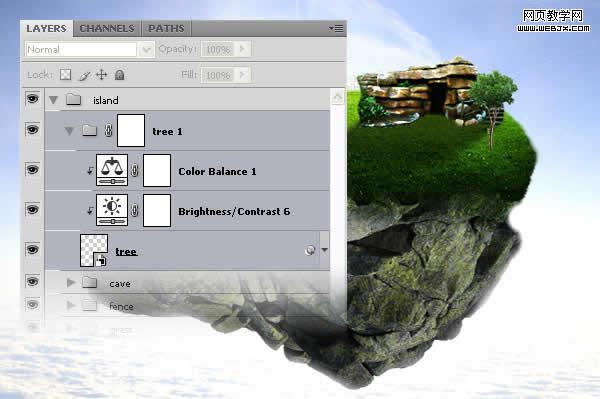The height and width of the screenshot is (399, 600).
Task: Hide the fence group eye
Action: pyautogui.click(x=33, y=304)
